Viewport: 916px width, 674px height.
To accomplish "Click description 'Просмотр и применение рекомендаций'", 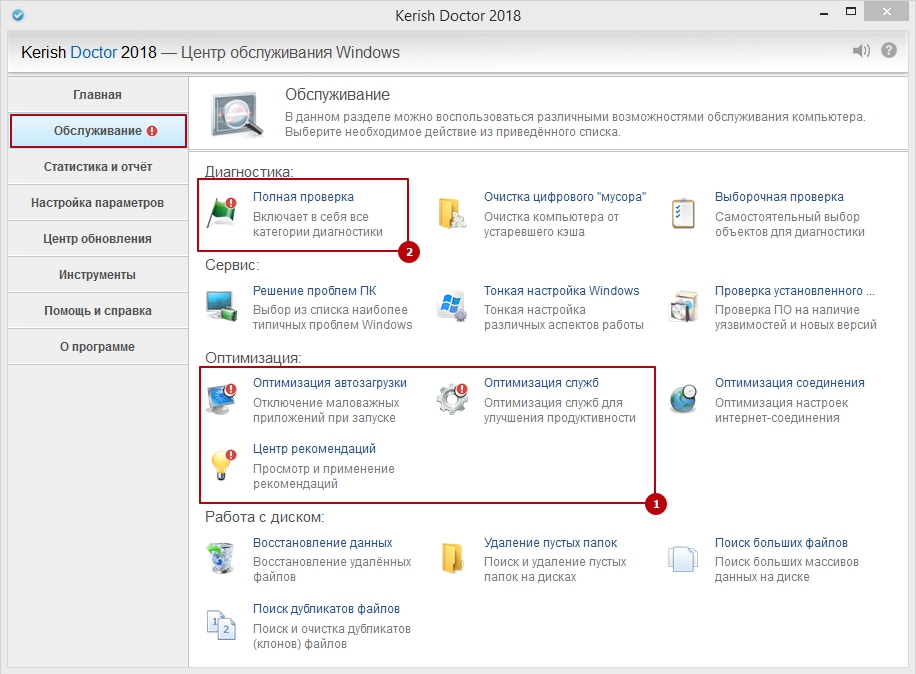I will point(324,477).
